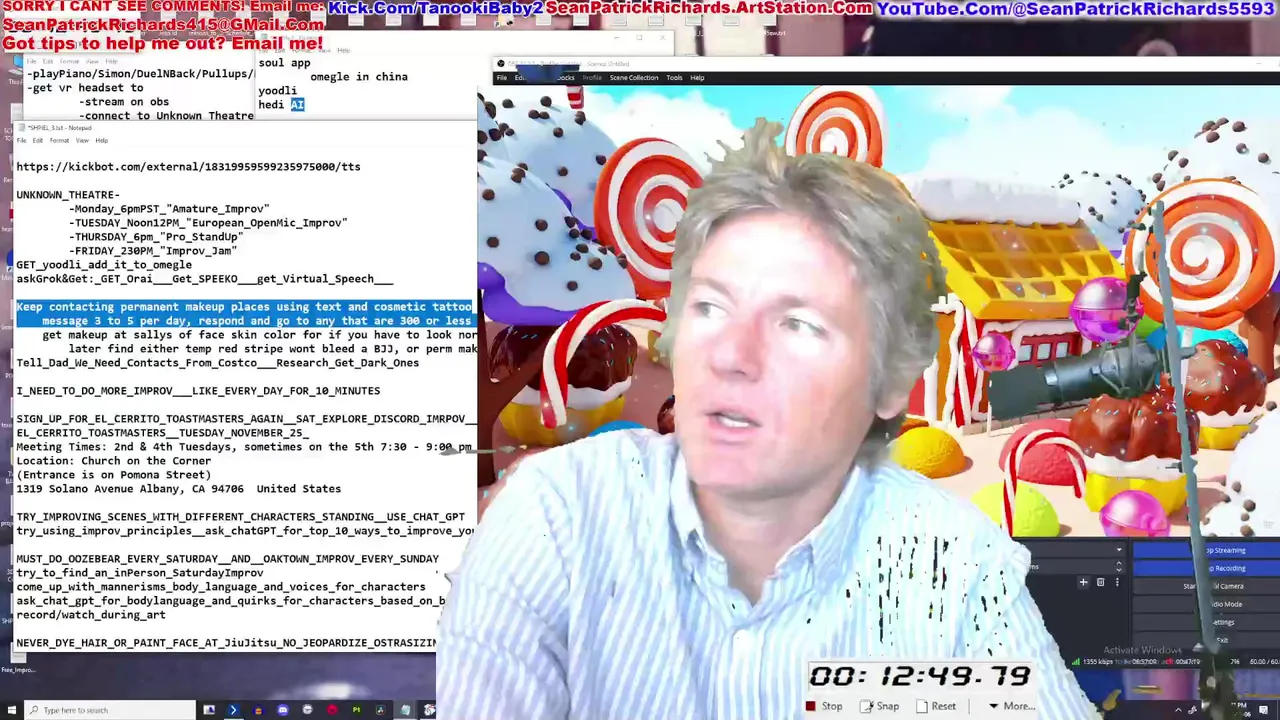The width and height of the screenshot is (1280, 720).
Task: Click the Monday 6pmPST Amature_Improv line
Action: [x=169, y=209]
